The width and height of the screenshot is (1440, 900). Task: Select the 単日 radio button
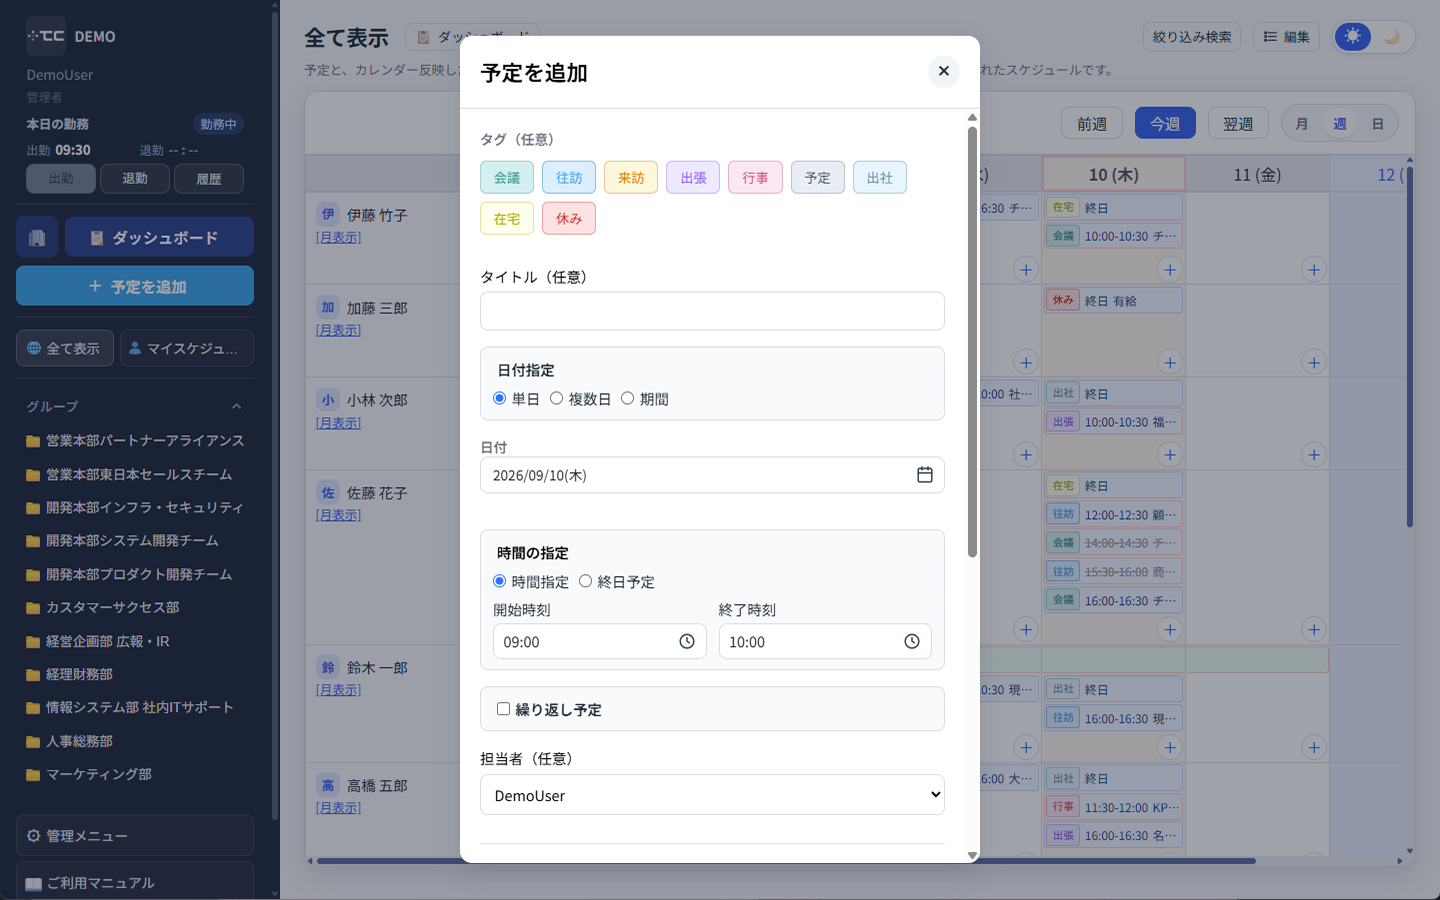(500, 398)
